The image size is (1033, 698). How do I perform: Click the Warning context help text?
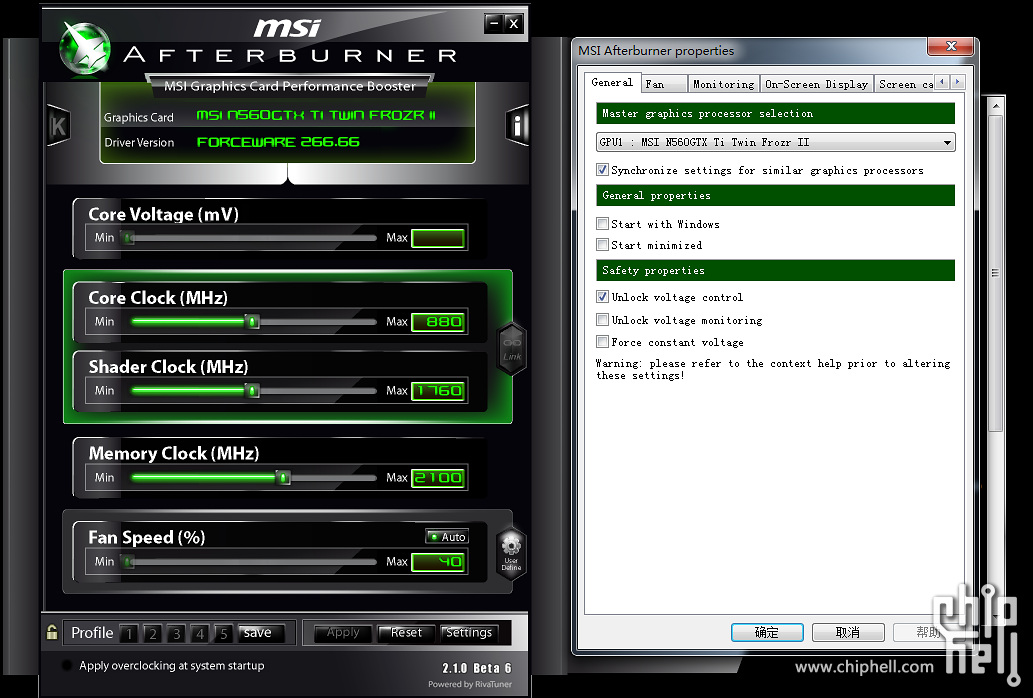[x=773, y=369]
